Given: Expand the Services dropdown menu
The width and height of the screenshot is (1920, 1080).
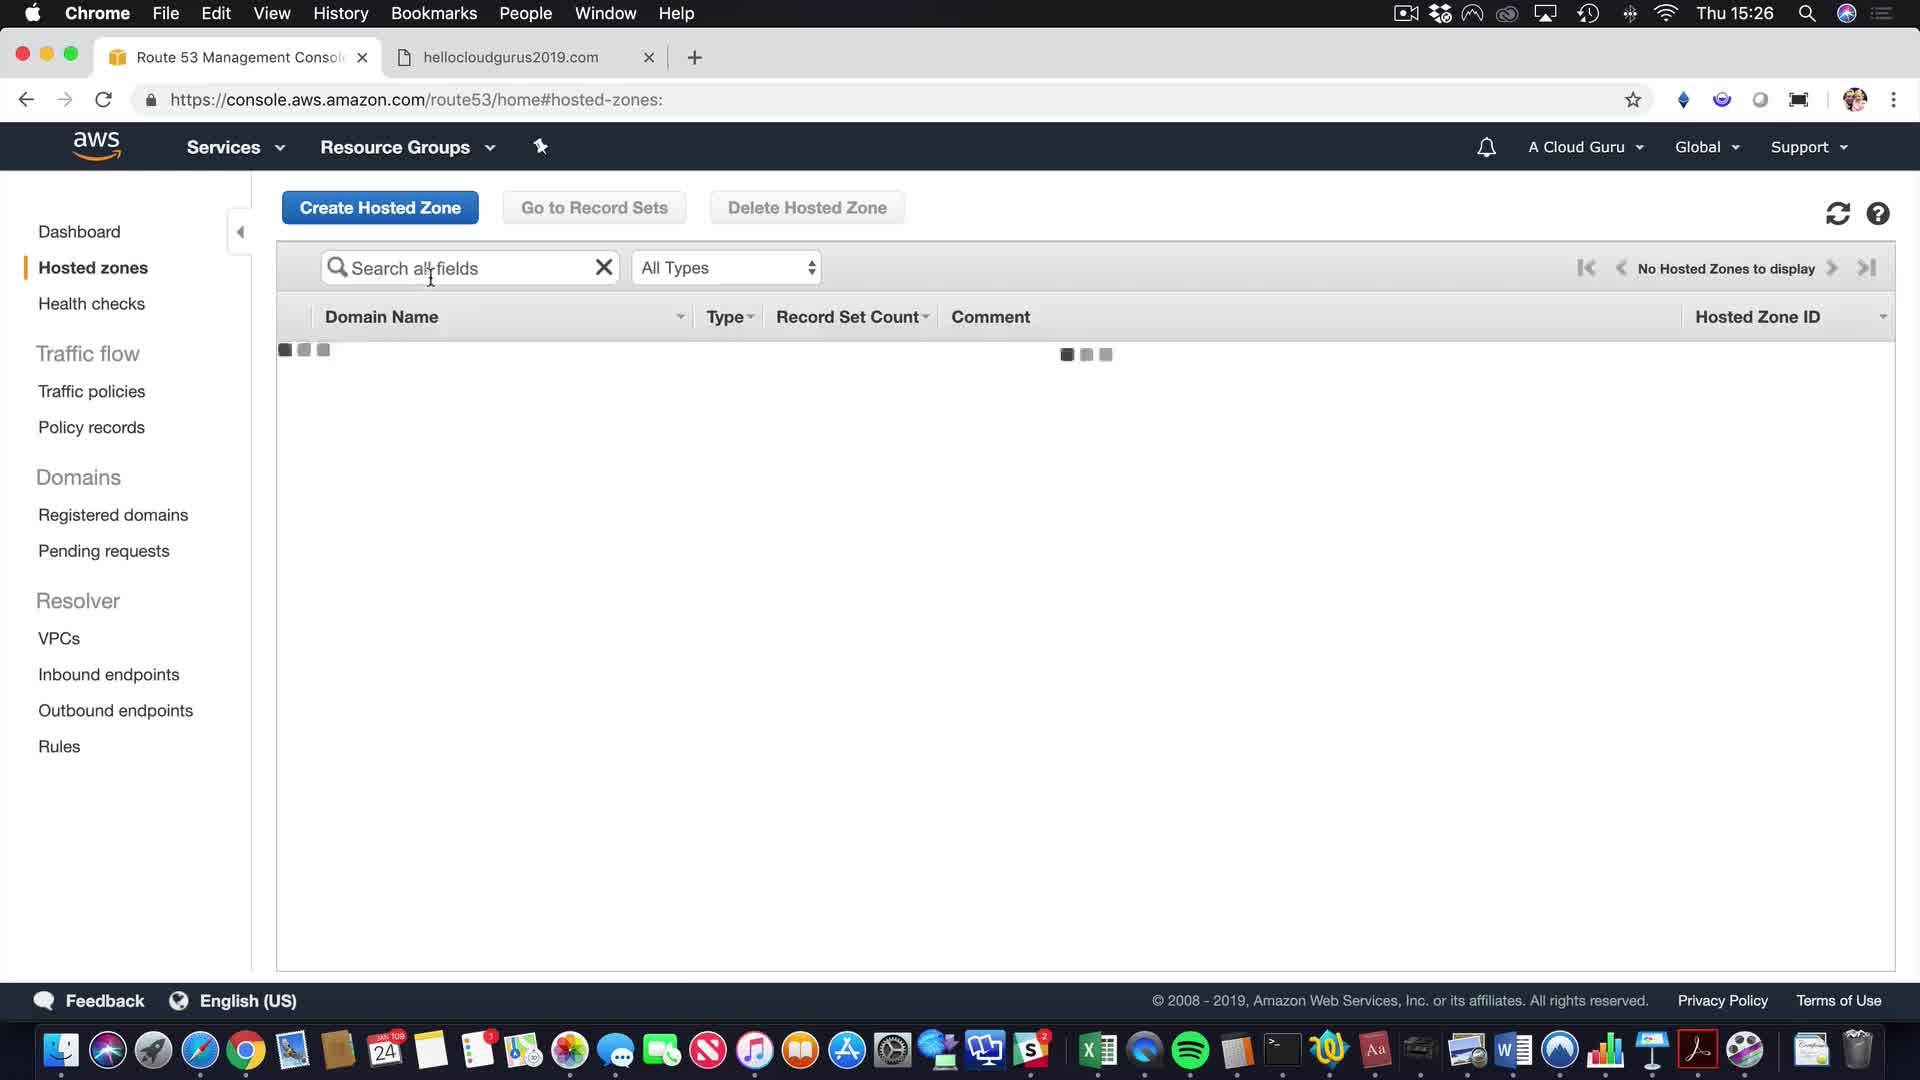Looking at the screenshot, I should coord(235,147).
